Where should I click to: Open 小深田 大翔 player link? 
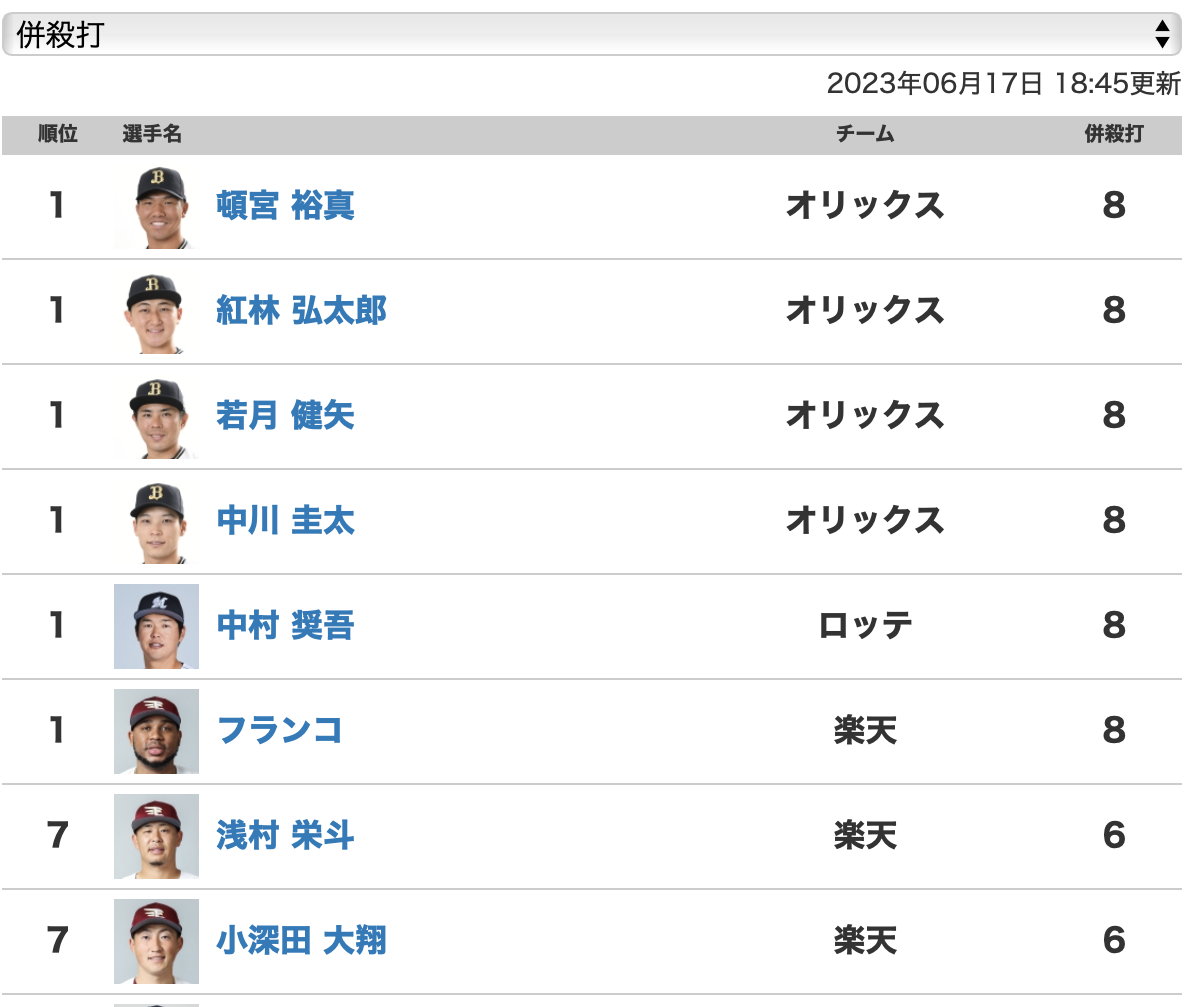[302, 941]
